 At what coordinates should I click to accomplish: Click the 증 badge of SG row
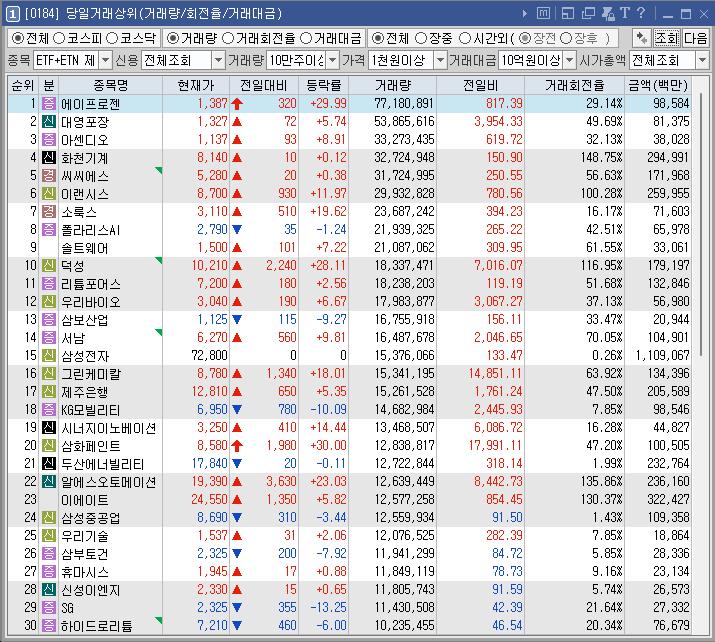click(x=49, y=607)
